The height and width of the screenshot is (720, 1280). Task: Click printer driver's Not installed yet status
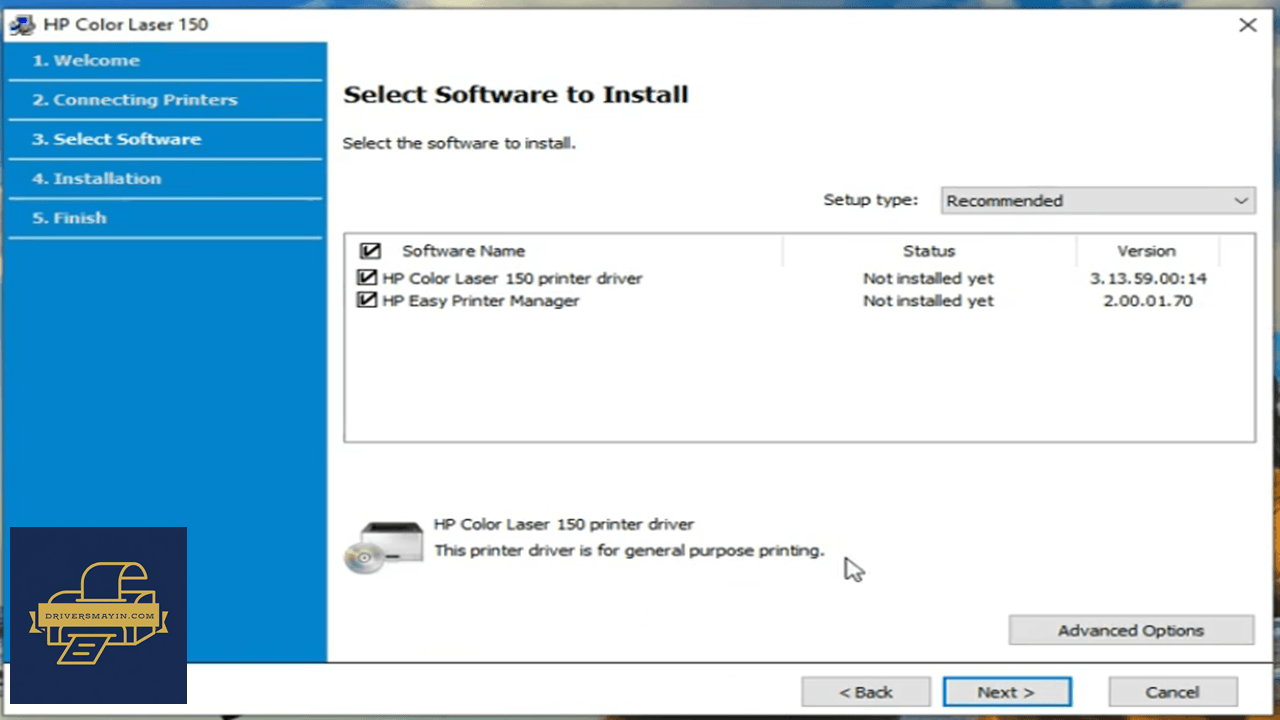tap(929, 278)
